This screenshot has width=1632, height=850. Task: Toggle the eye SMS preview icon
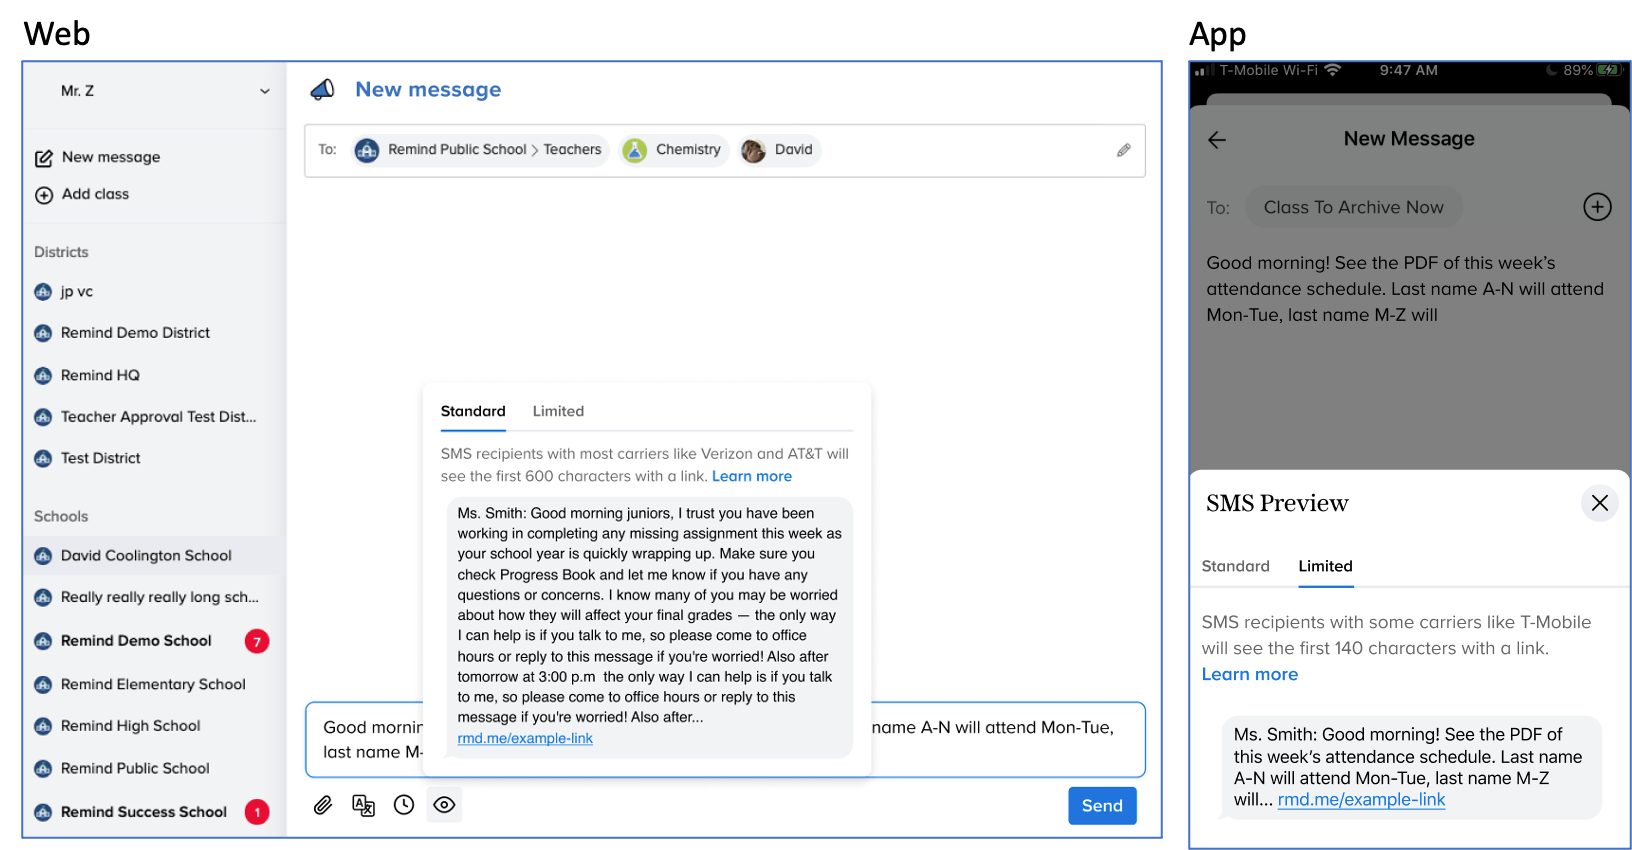(445, 806)
